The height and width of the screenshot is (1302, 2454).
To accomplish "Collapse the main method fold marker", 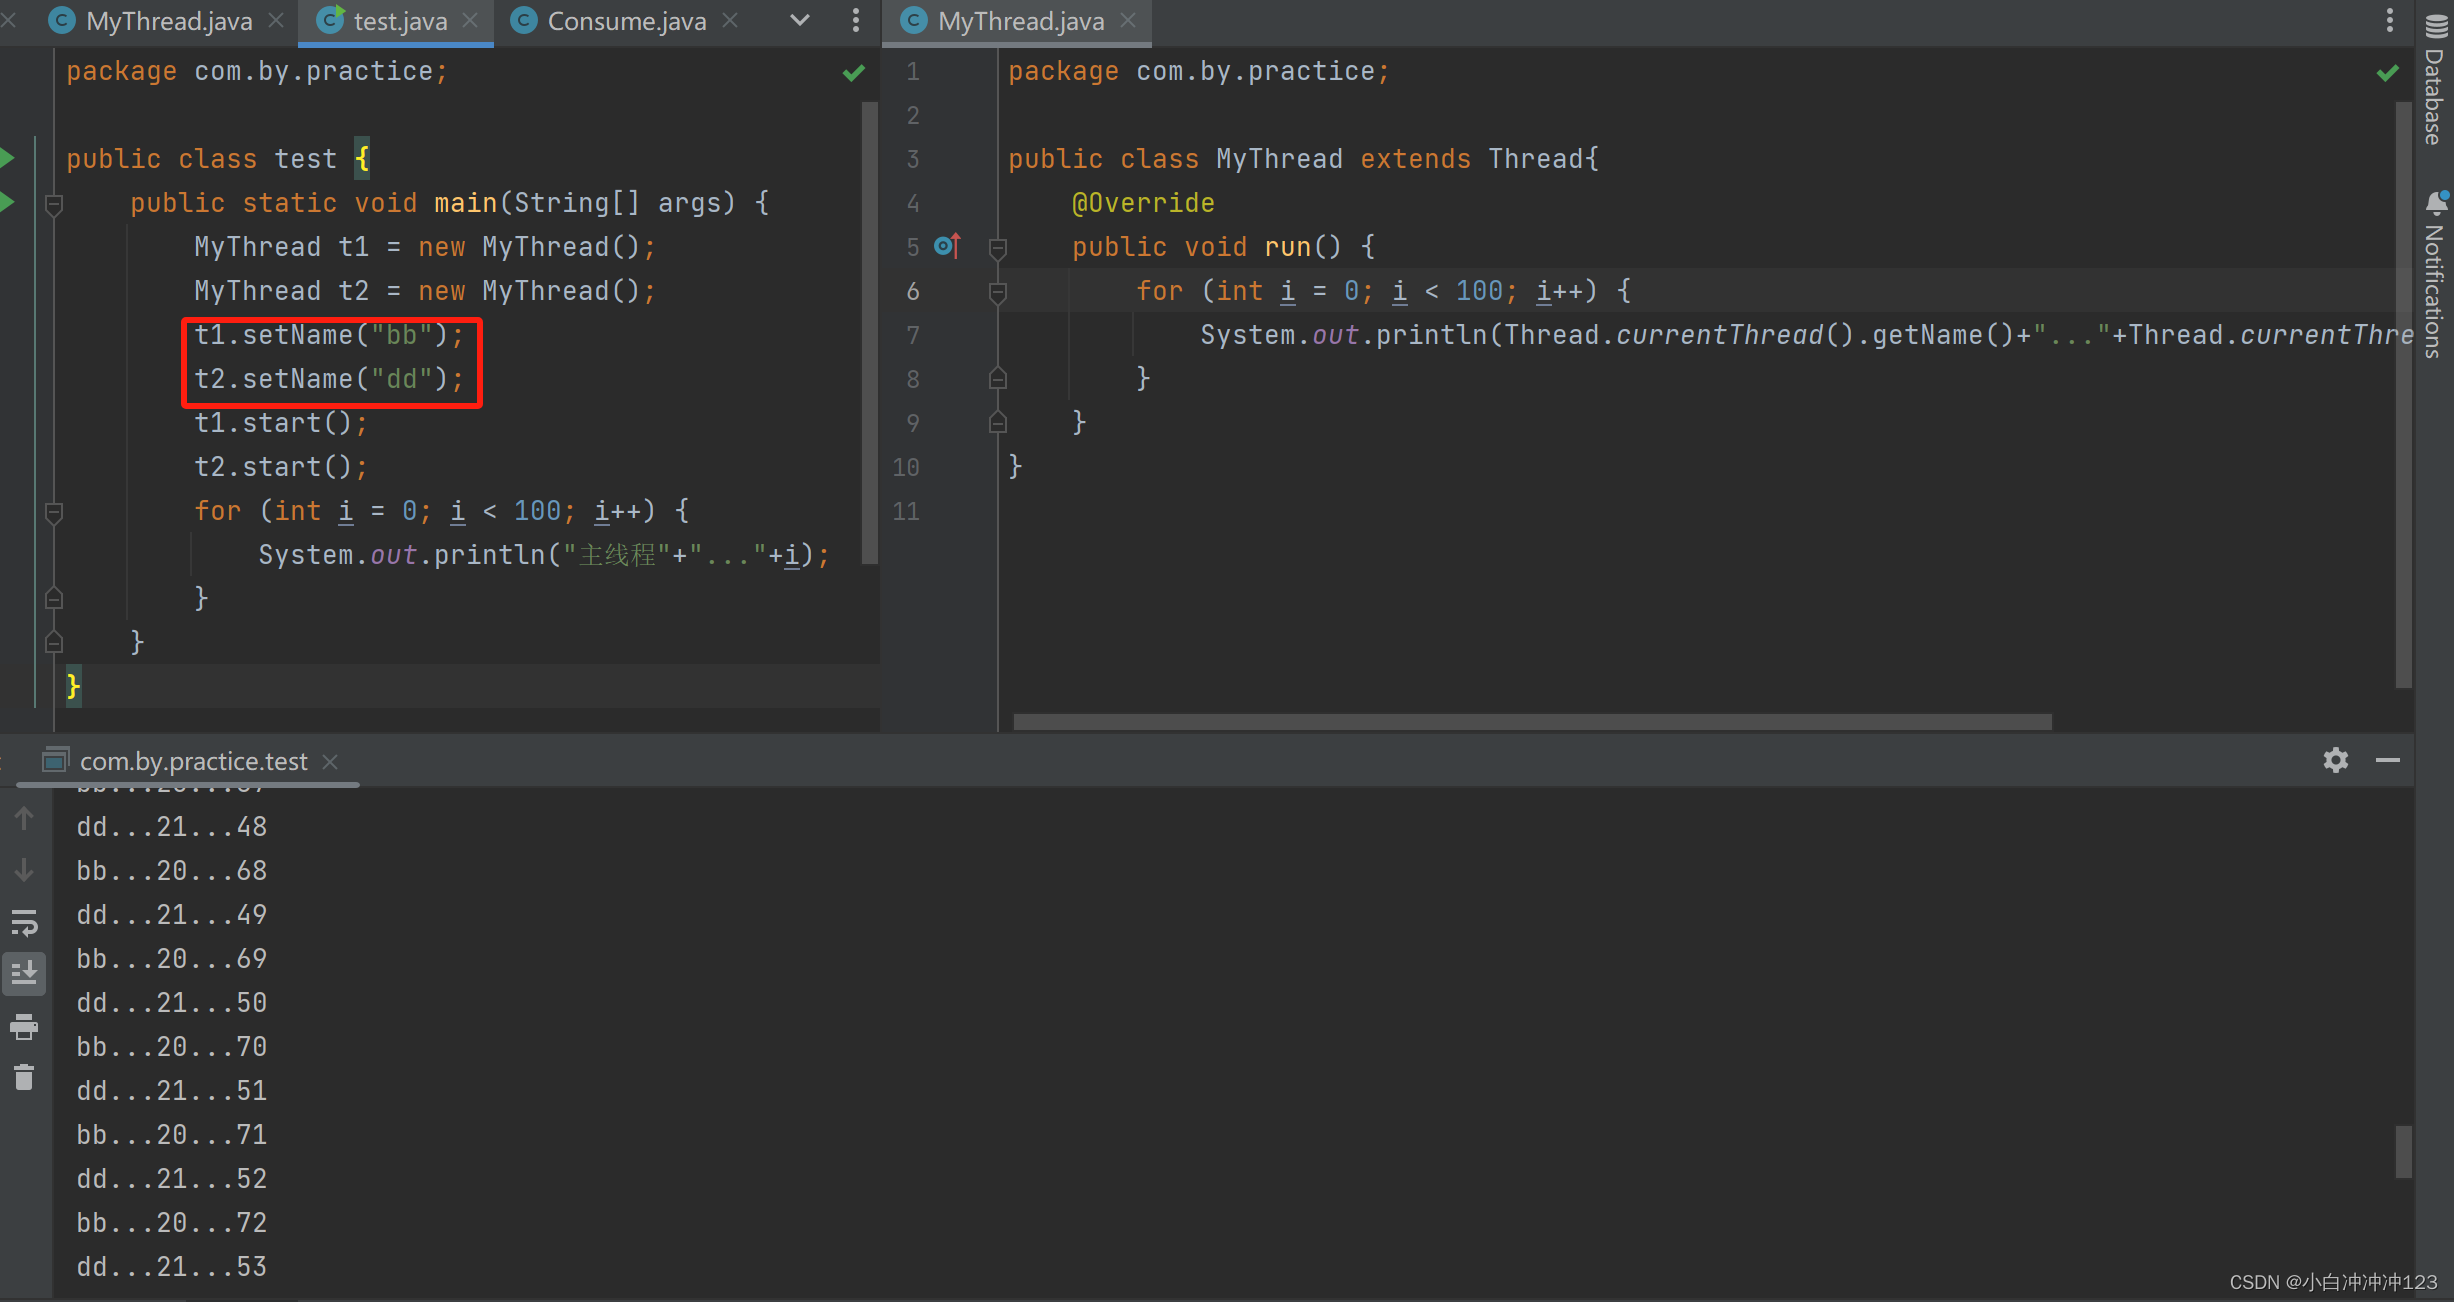I will [54, 204].
